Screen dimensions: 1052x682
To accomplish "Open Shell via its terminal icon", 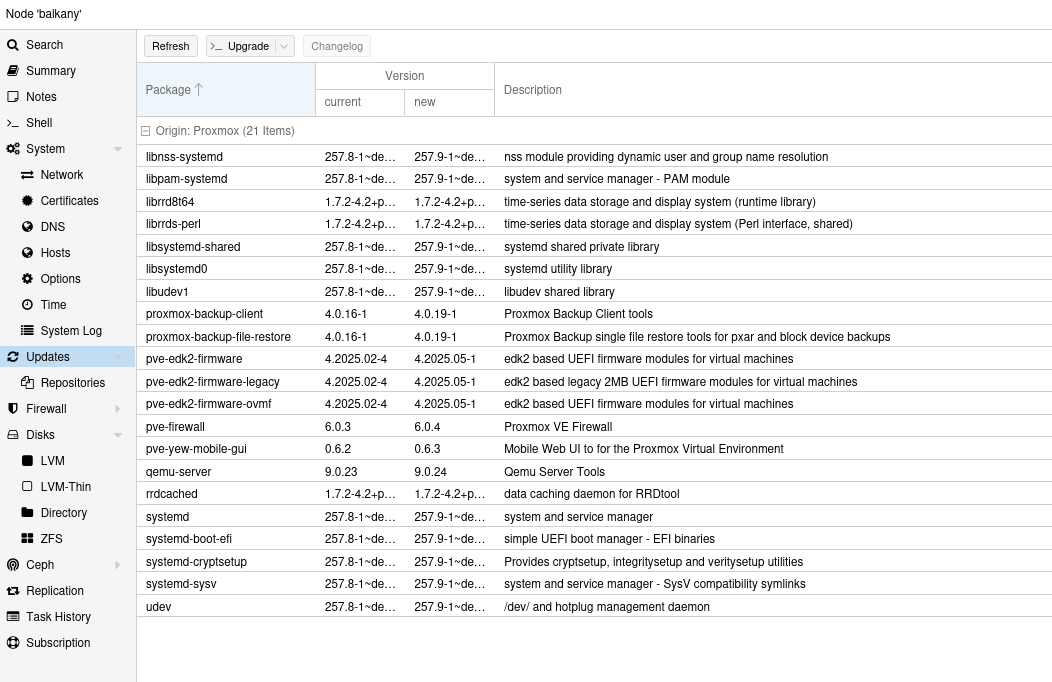I will (13, 123).
